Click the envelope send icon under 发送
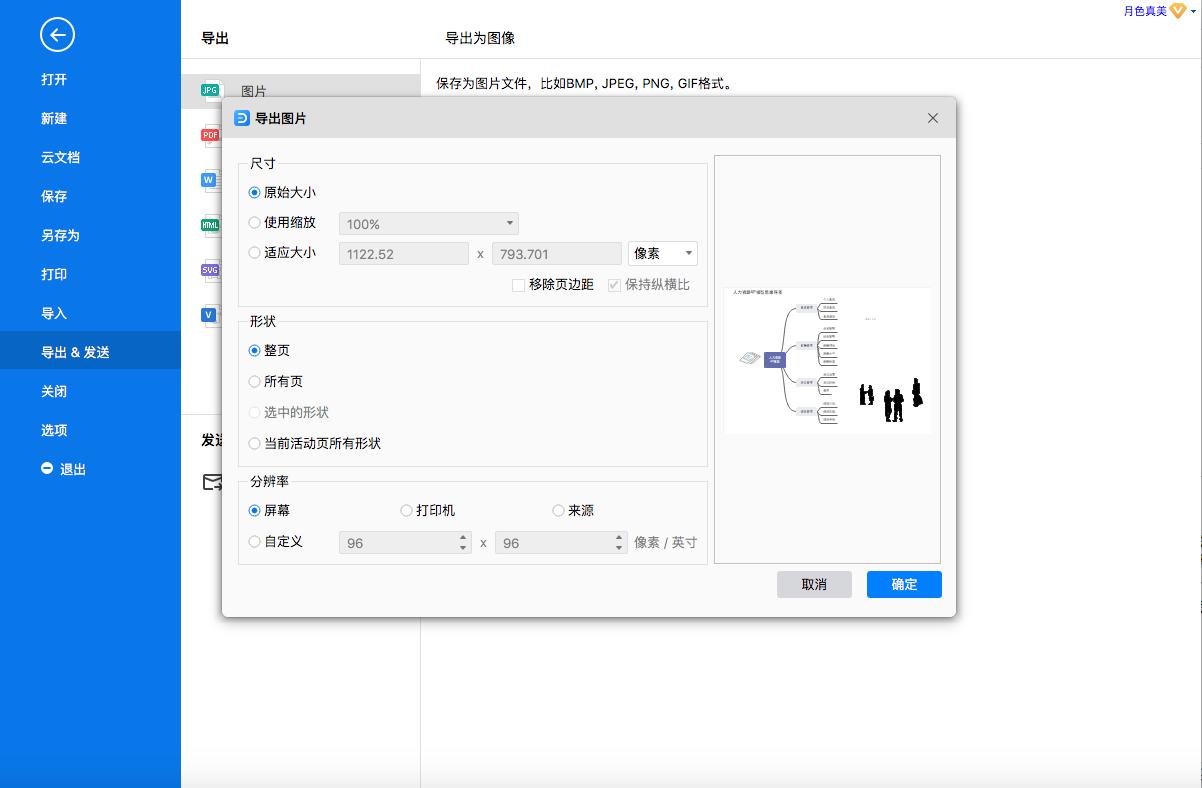Screen dimensions: 1202x788 click(214, 482)
